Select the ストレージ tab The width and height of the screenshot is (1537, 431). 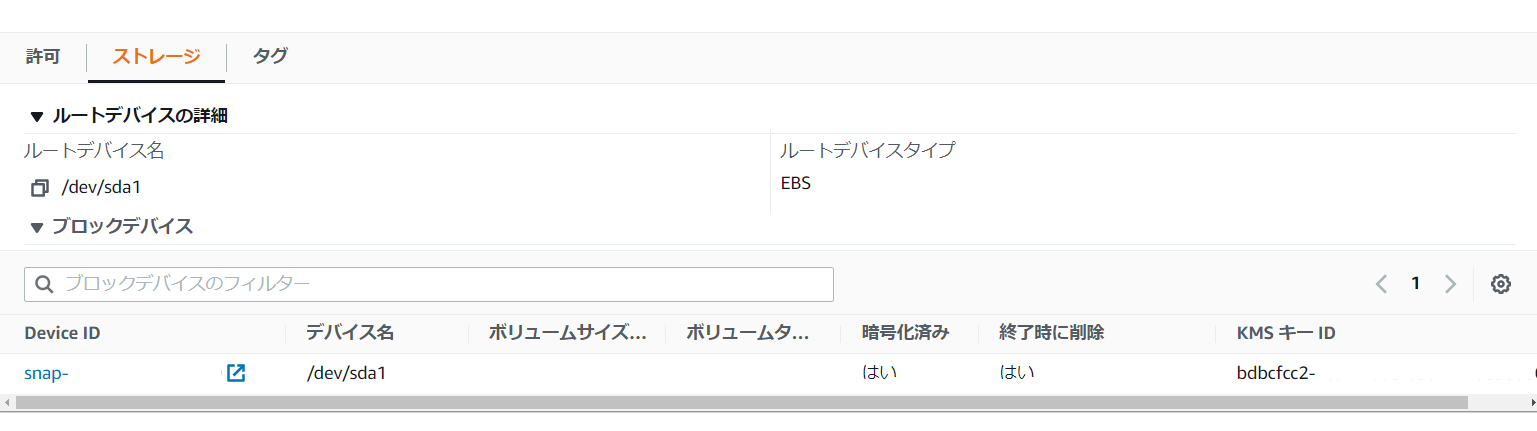[156, 56]
